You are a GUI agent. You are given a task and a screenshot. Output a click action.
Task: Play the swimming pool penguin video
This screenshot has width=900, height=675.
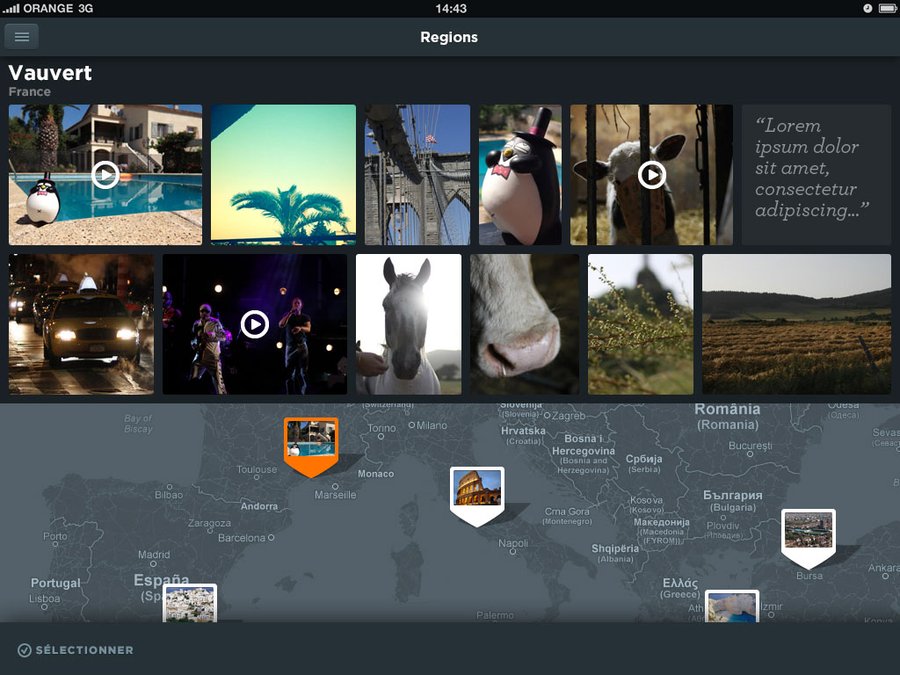(105, 175)
